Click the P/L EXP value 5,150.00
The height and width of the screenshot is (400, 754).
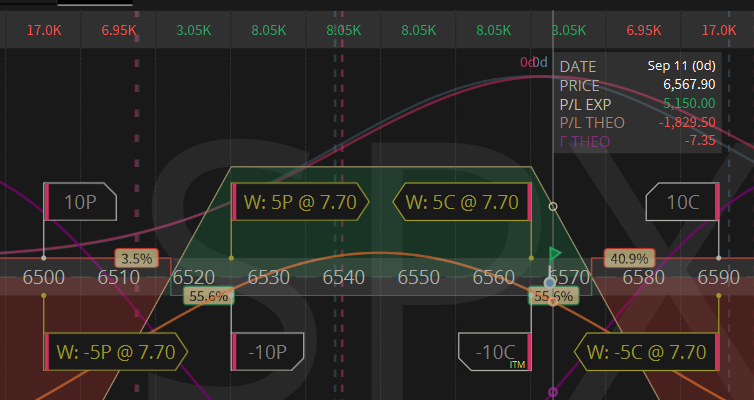click(x=689, y=103)
